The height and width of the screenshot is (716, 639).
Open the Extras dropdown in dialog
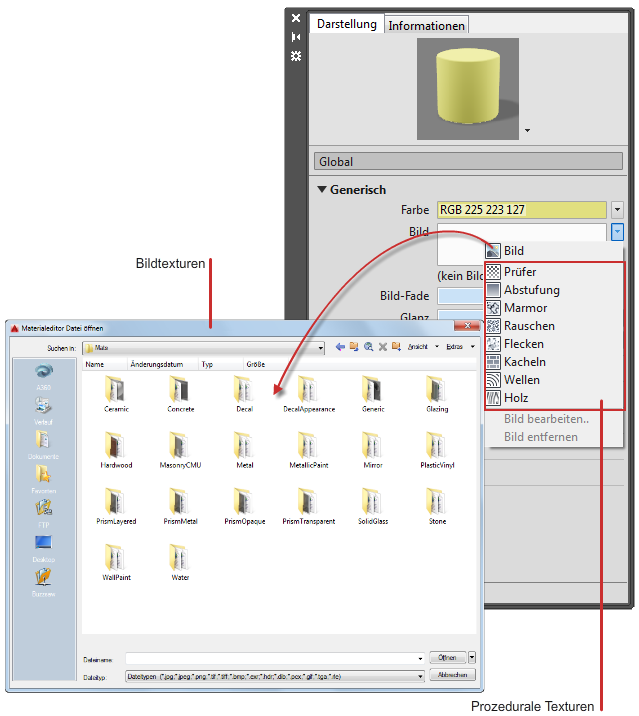pos(473,347)
